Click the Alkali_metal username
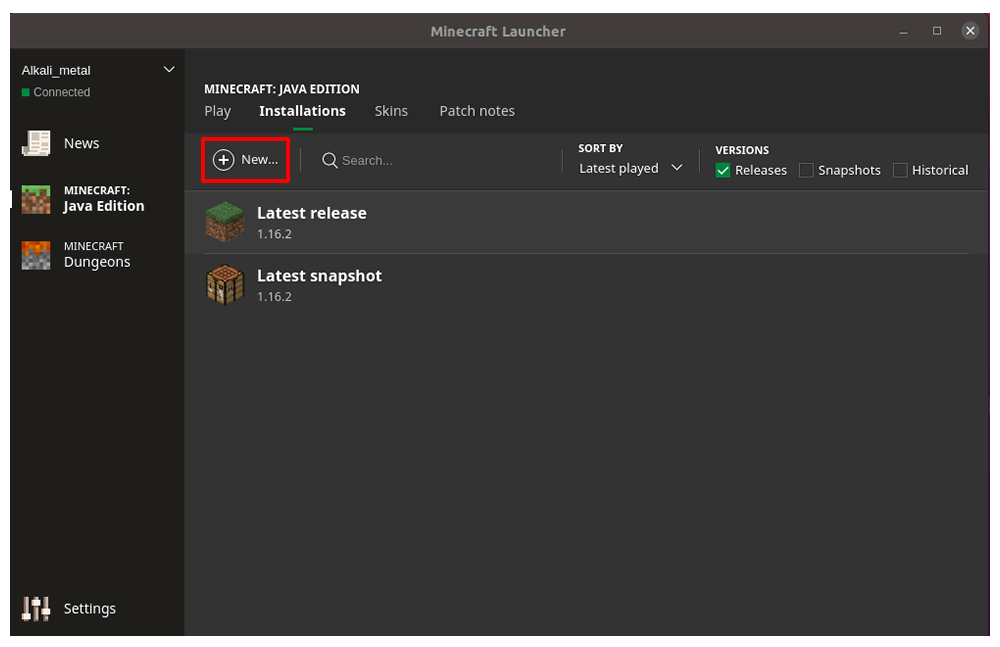Viewport: 1000px width, 647px height. [56, 71]
